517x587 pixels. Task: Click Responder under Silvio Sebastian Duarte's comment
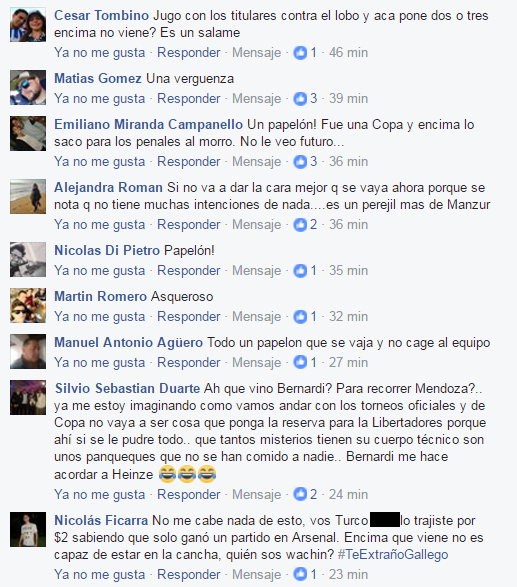(x=189, y=495)
